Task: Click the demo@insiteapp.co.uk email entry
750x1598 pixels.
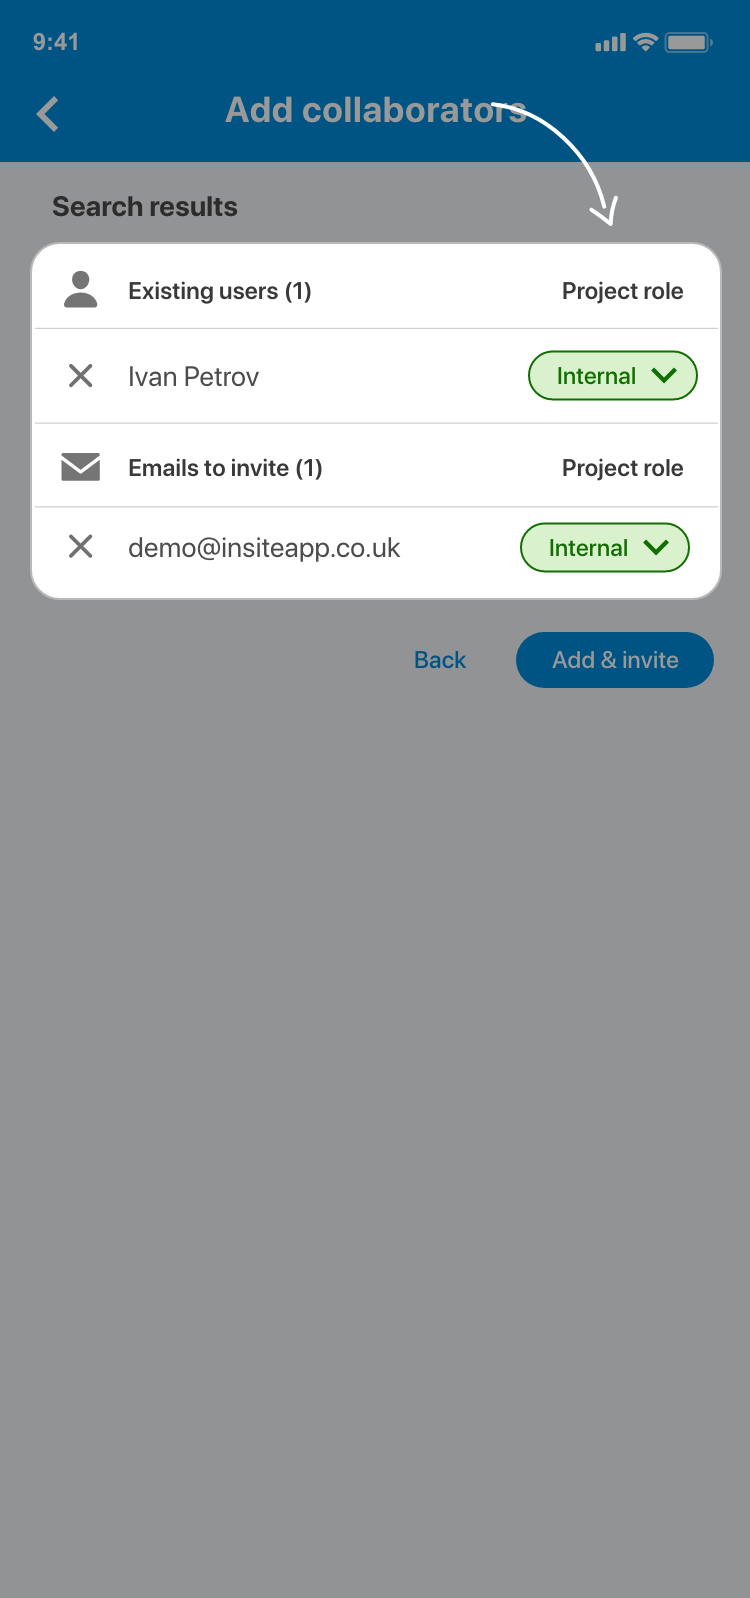Action: 264,548
